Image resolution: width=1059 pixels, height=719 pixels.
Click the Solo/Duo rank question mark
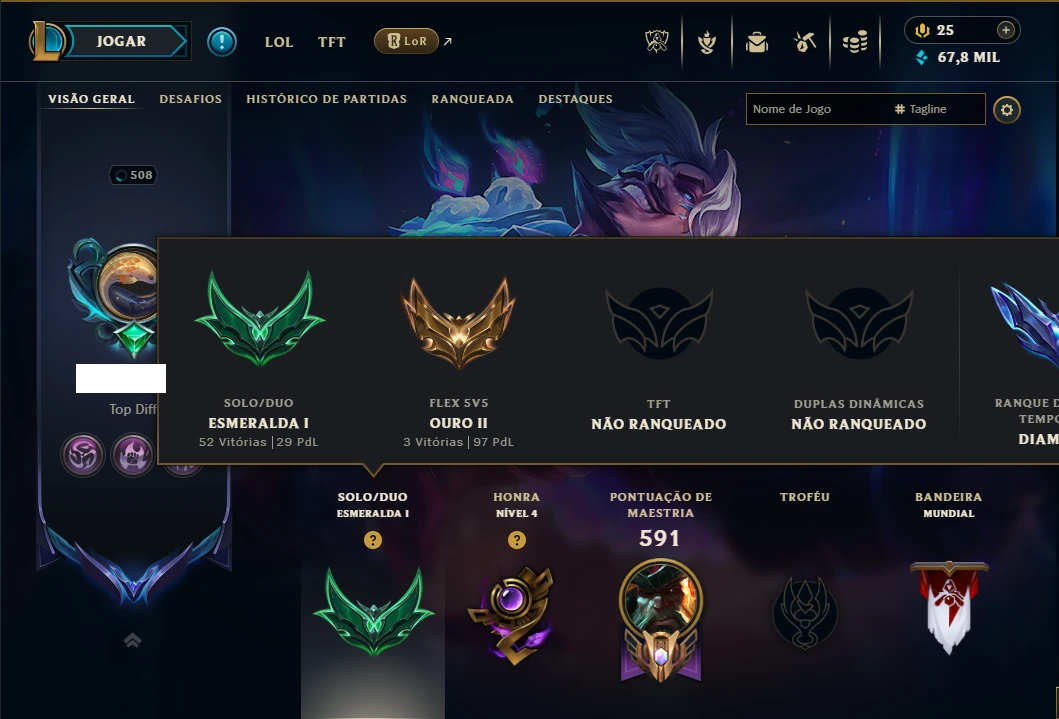pos(373,539)
